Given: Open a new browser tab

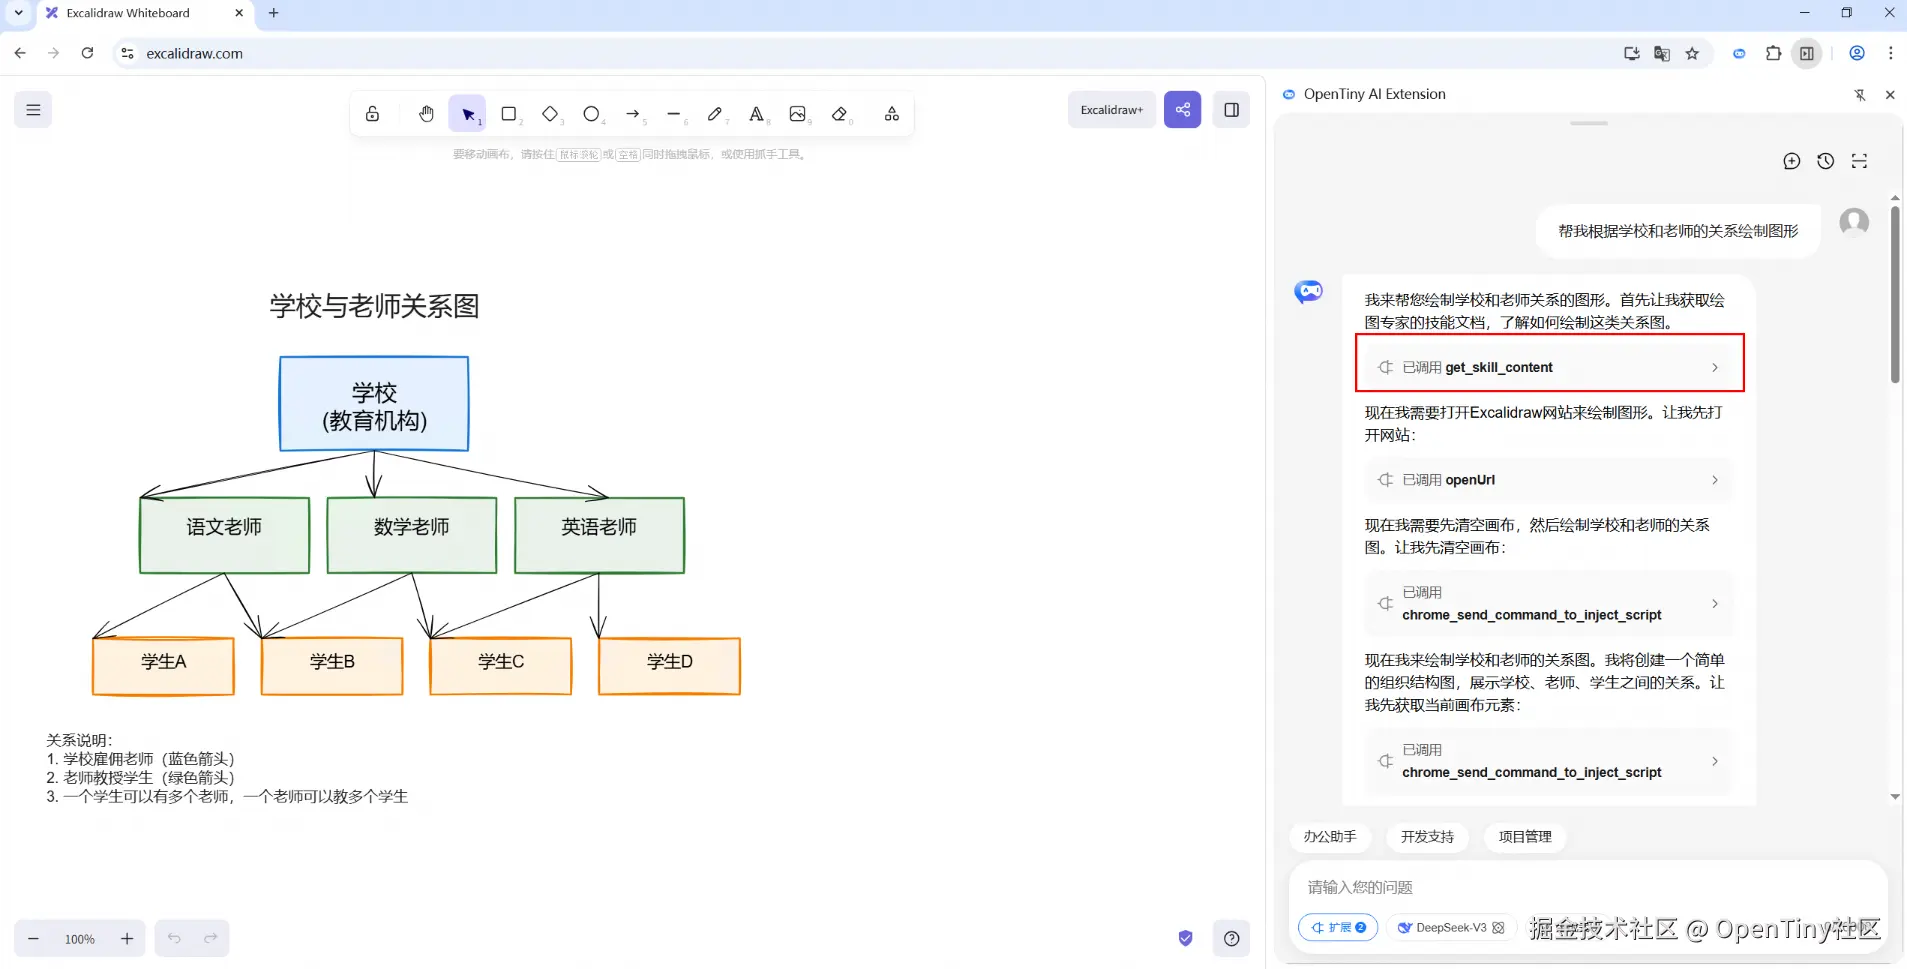Looking at the screenshot, I should (274, 13).
